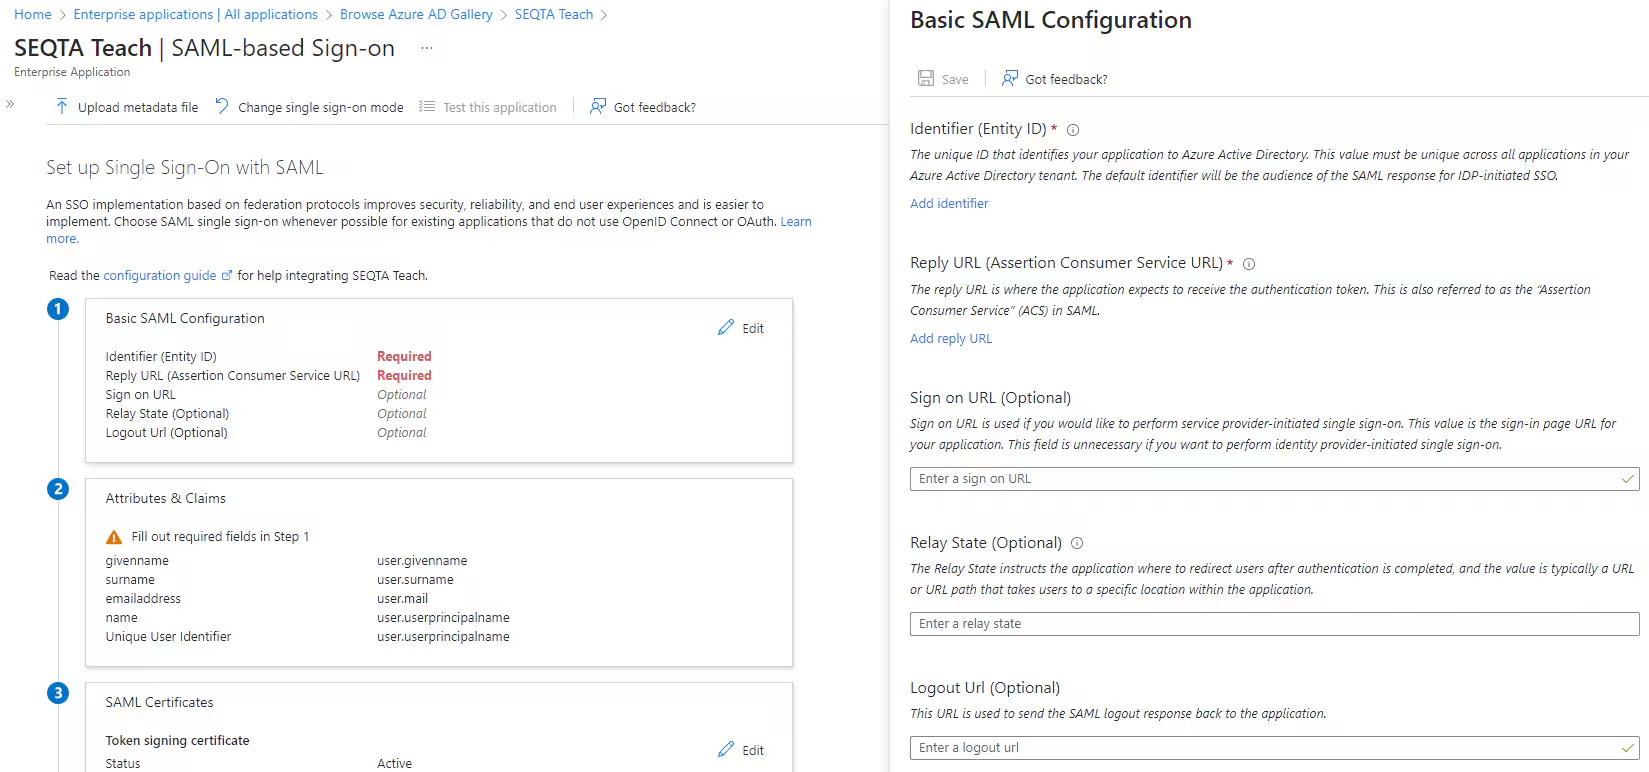Image resolution: width=1649 pixels, height=772 pixels.
Task: Open Enterprise applications | All applications breadcrumb
Action: (x=196, y=14)
